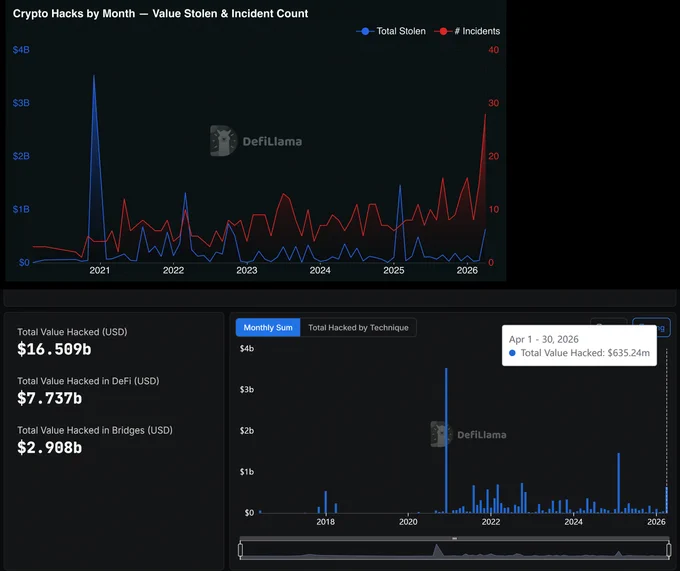This screenshot has height=571, width=680.
Task: Click the $4B label on the upper chart axis
Action: pos(21,50)
